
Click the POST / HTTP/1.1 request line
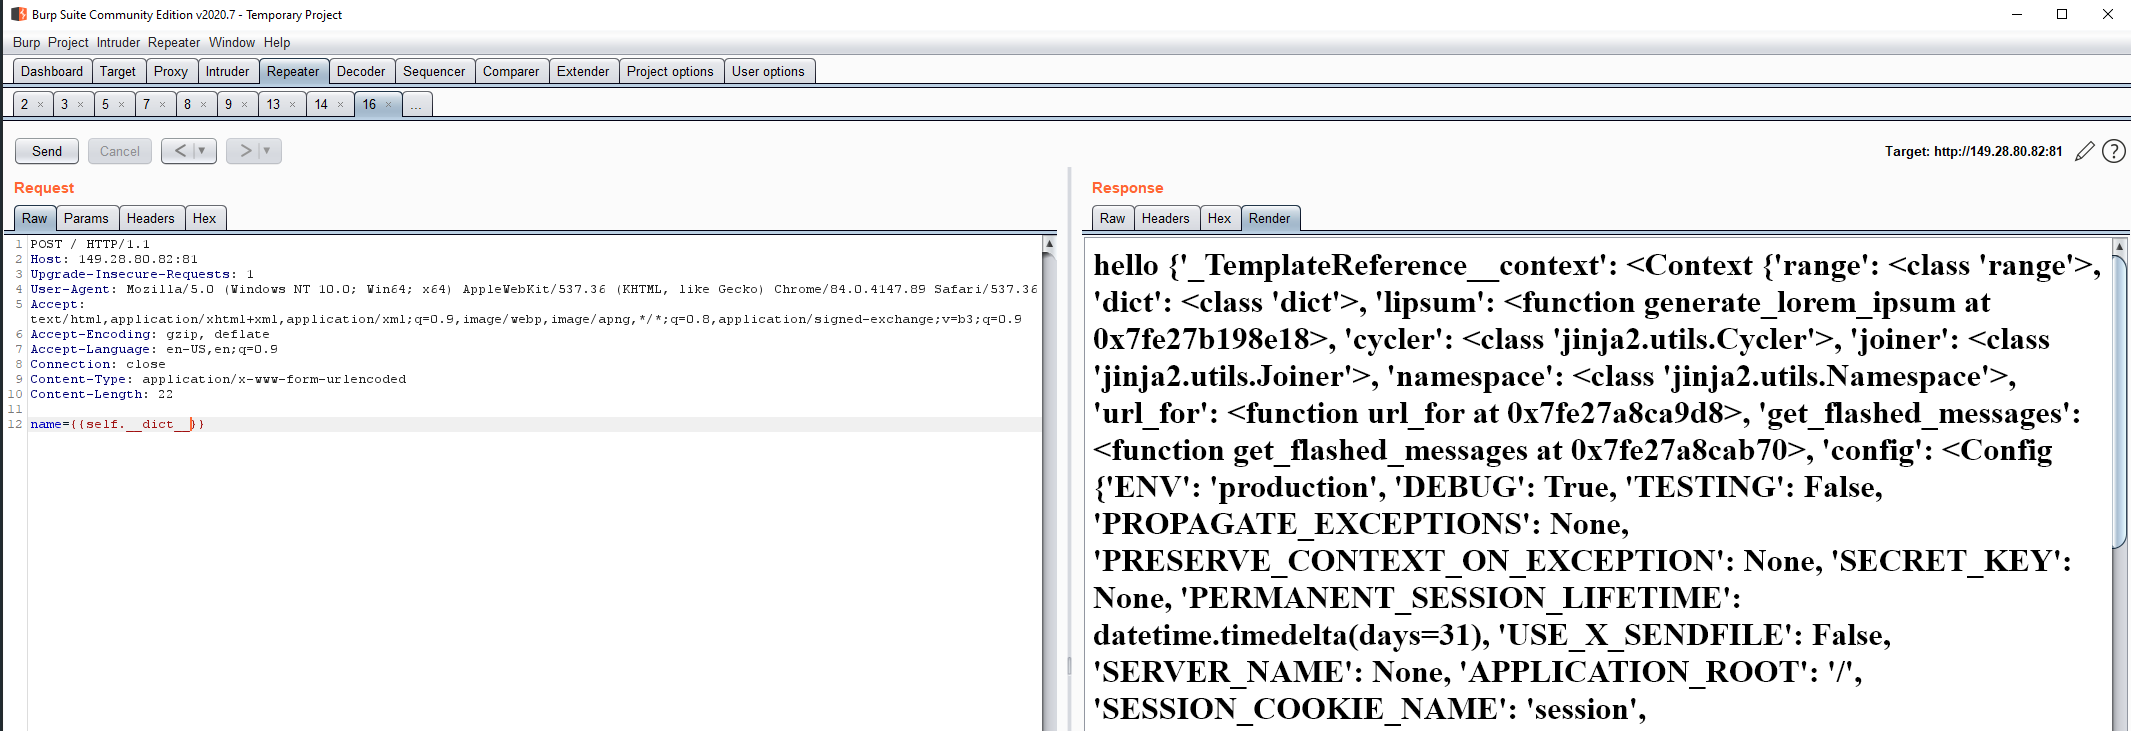click(90, 244)
